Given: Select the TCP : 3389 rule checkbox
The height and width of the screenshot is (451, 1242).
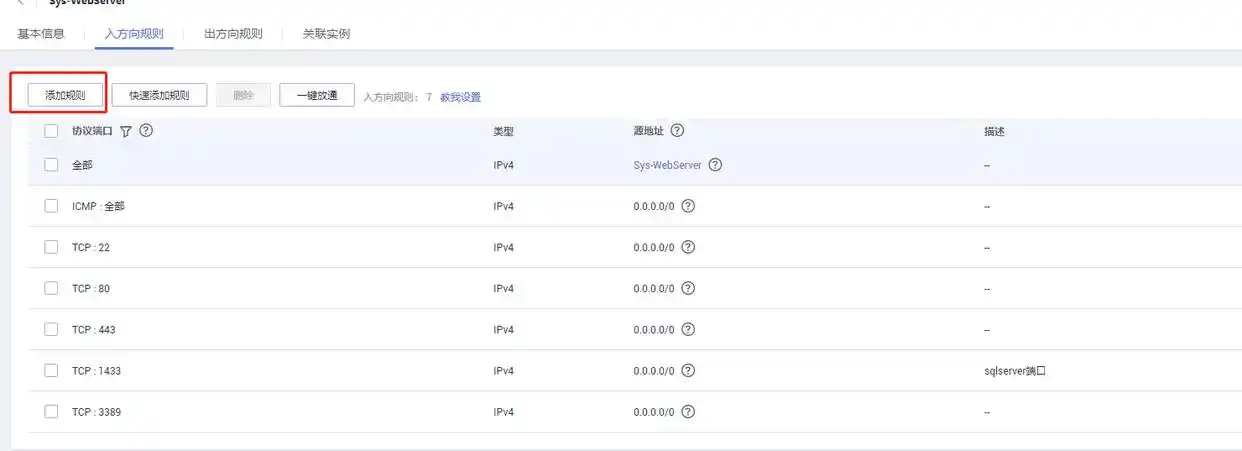Looking at the screenshot, I should coord(51,411).
